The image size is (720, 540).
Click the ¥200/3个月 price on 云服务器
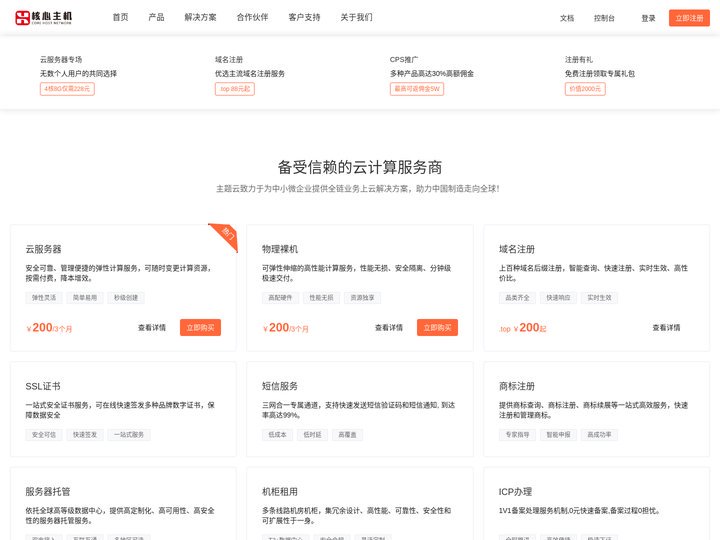49,327
